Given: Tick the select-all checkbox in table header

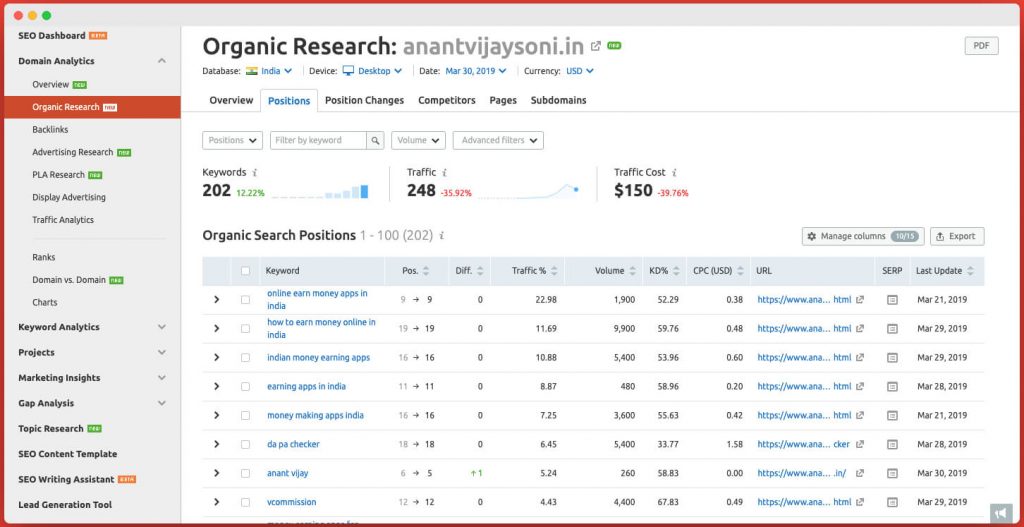Looking at the screenshot, I should click(246, 271).
